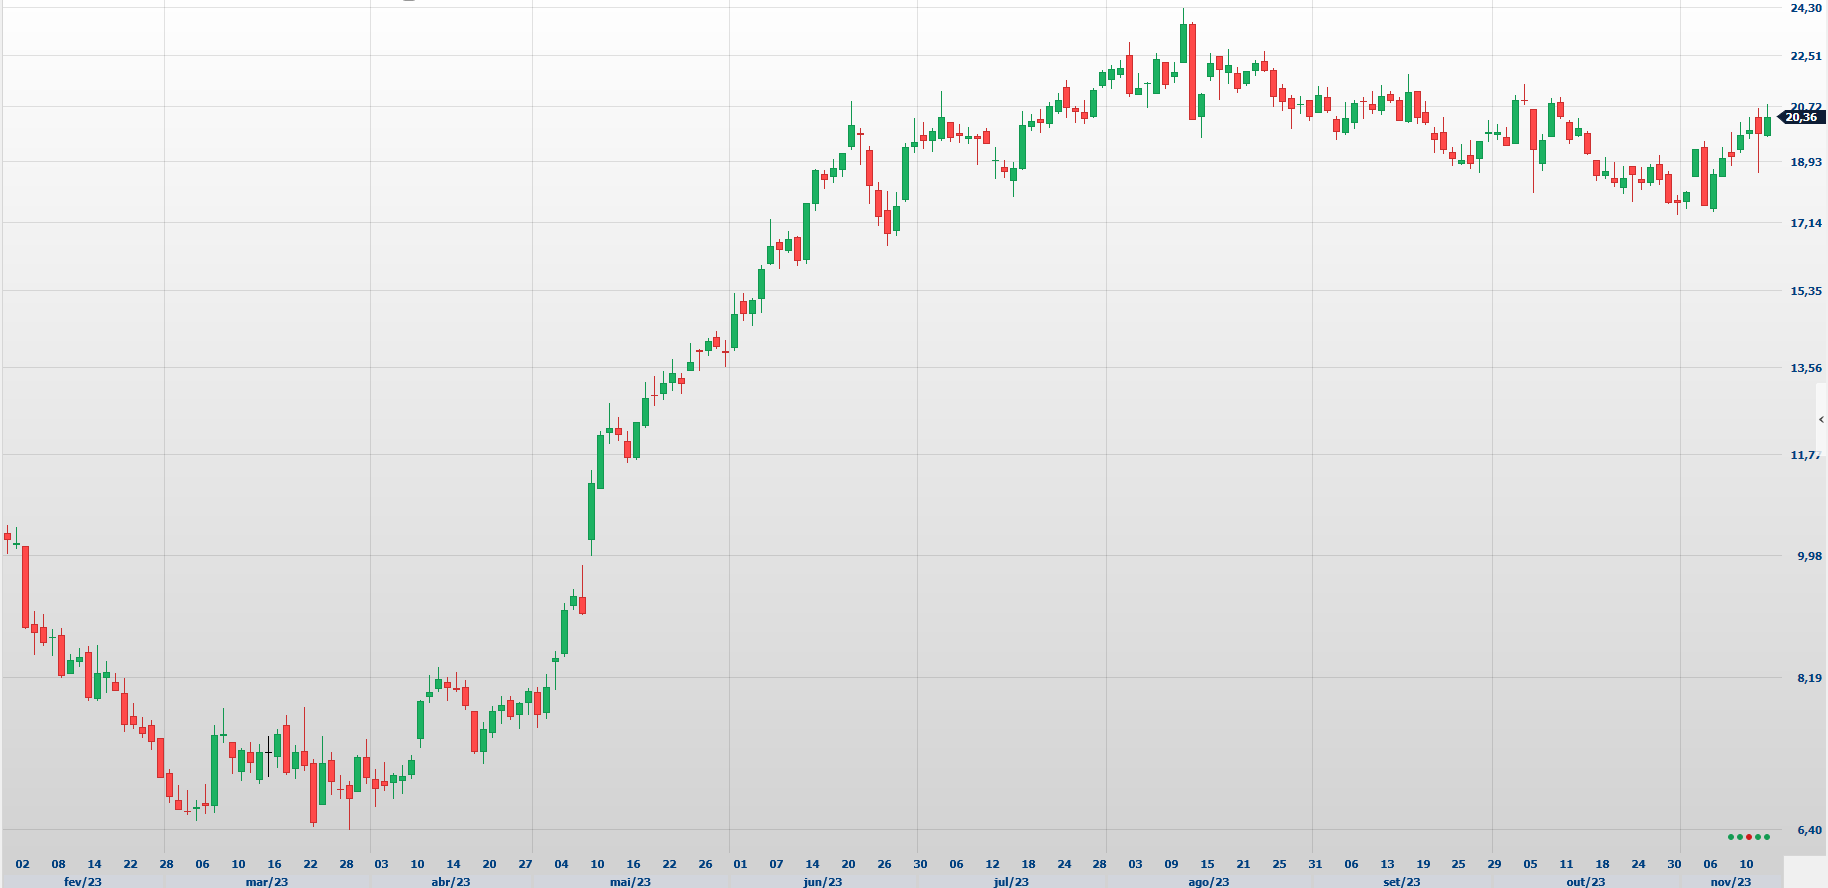
Task: Click the red dot in the indicator row
Action: click(x=1749, y=837)
